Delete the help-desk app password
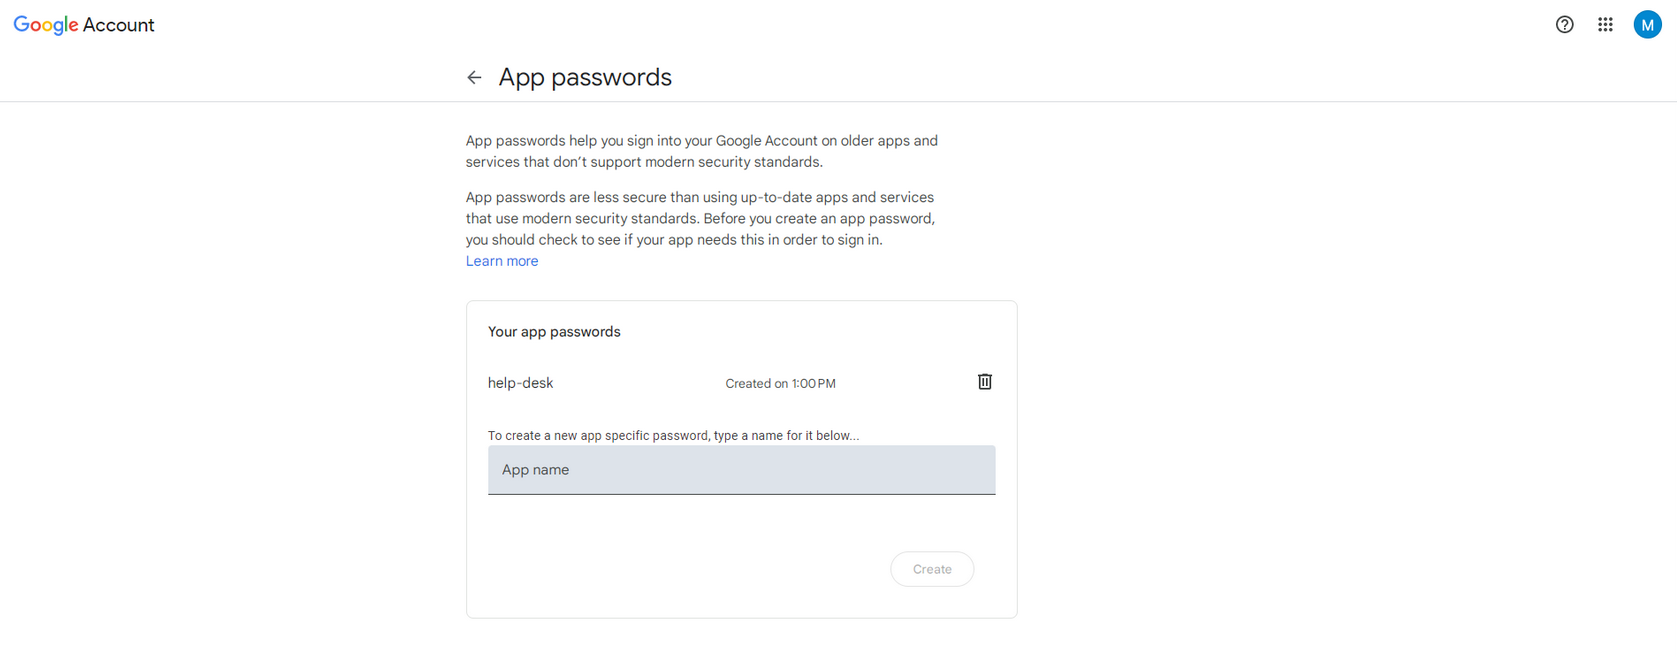 pos(985,382)
